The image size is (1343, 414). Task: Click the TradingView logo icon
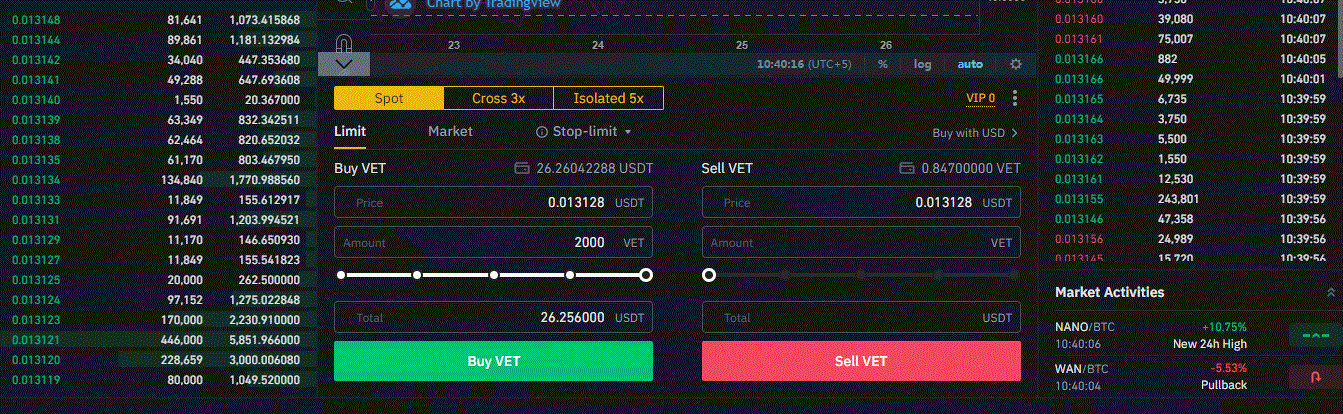[x=401, y=5]
